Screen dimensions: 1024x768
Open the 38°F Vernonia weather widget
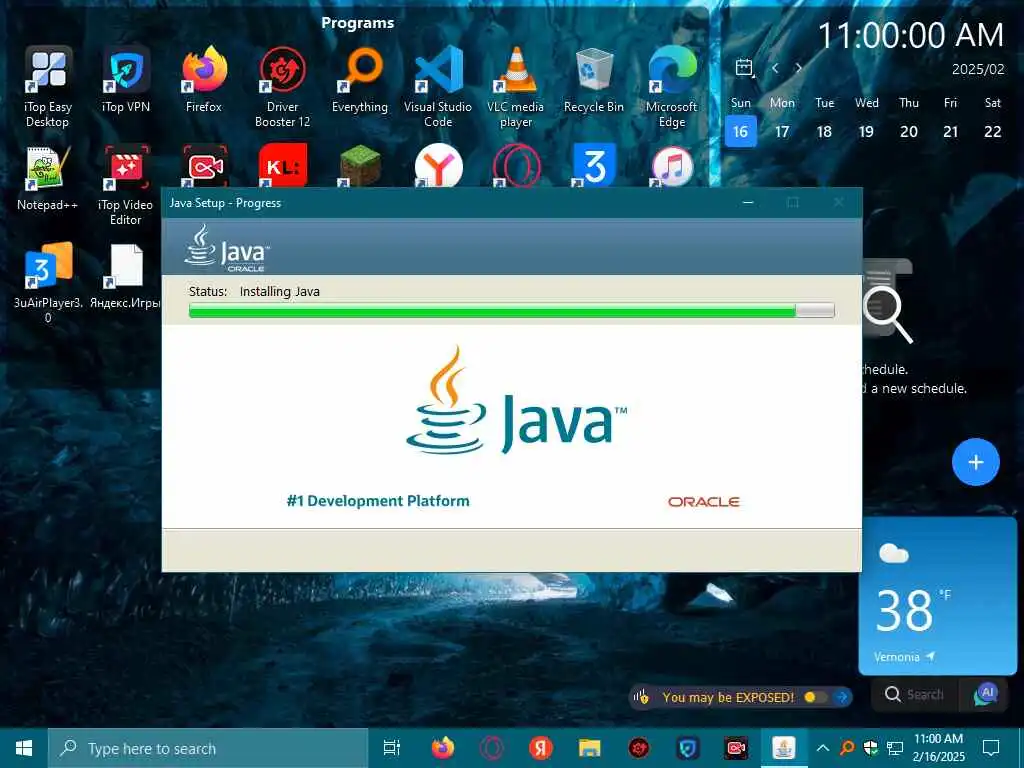tap(938, 596)
